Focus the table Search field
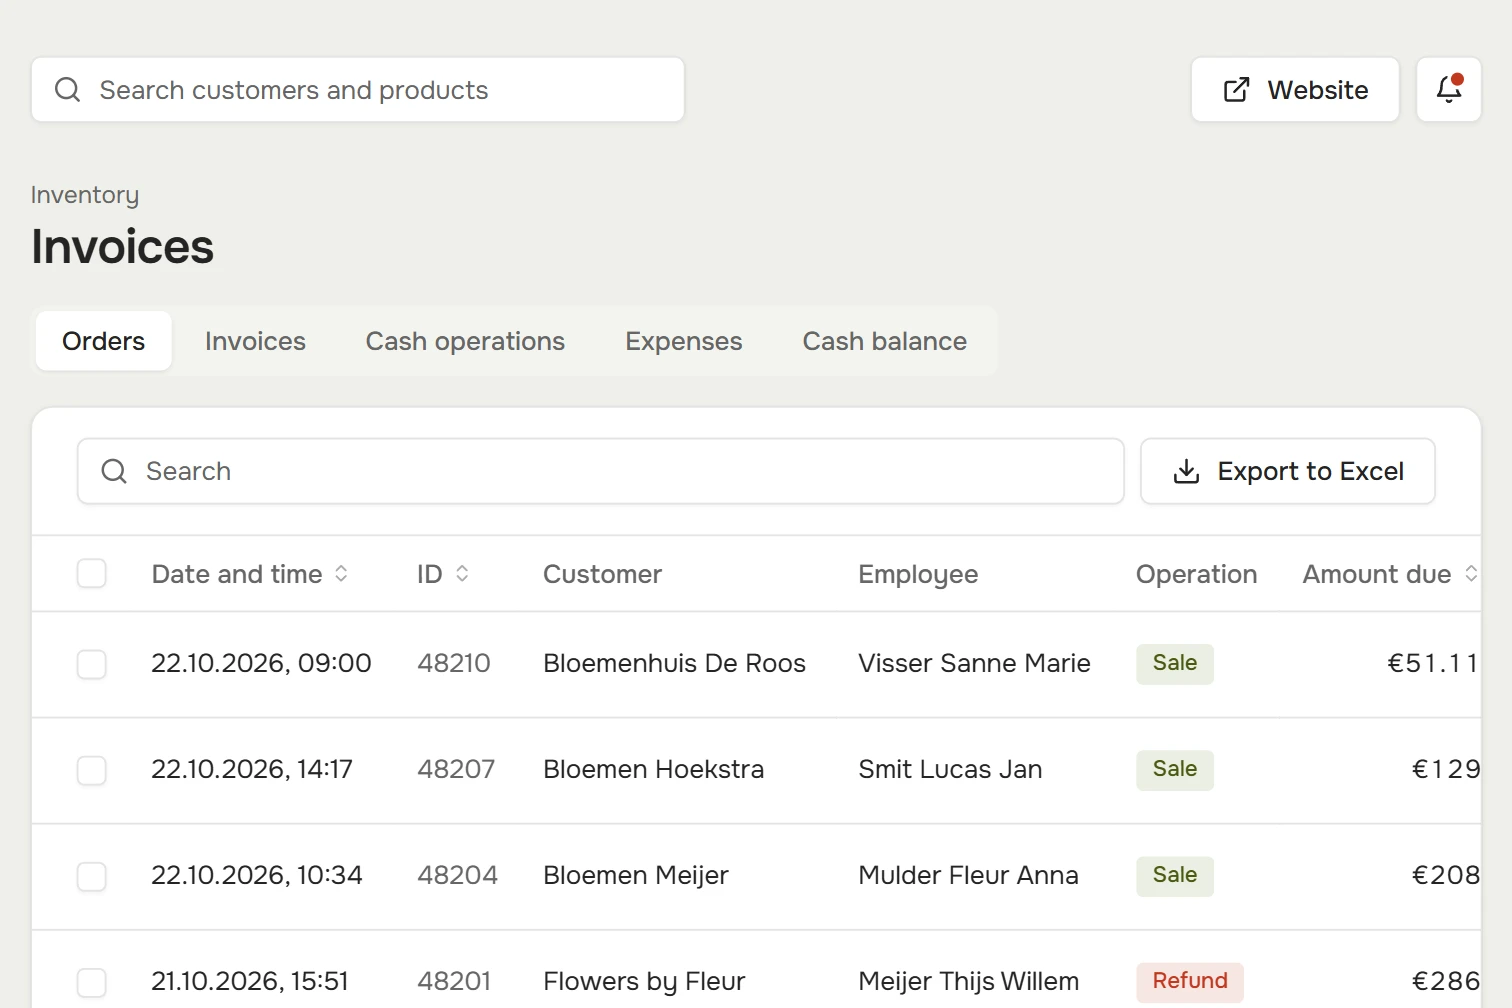 601,471
